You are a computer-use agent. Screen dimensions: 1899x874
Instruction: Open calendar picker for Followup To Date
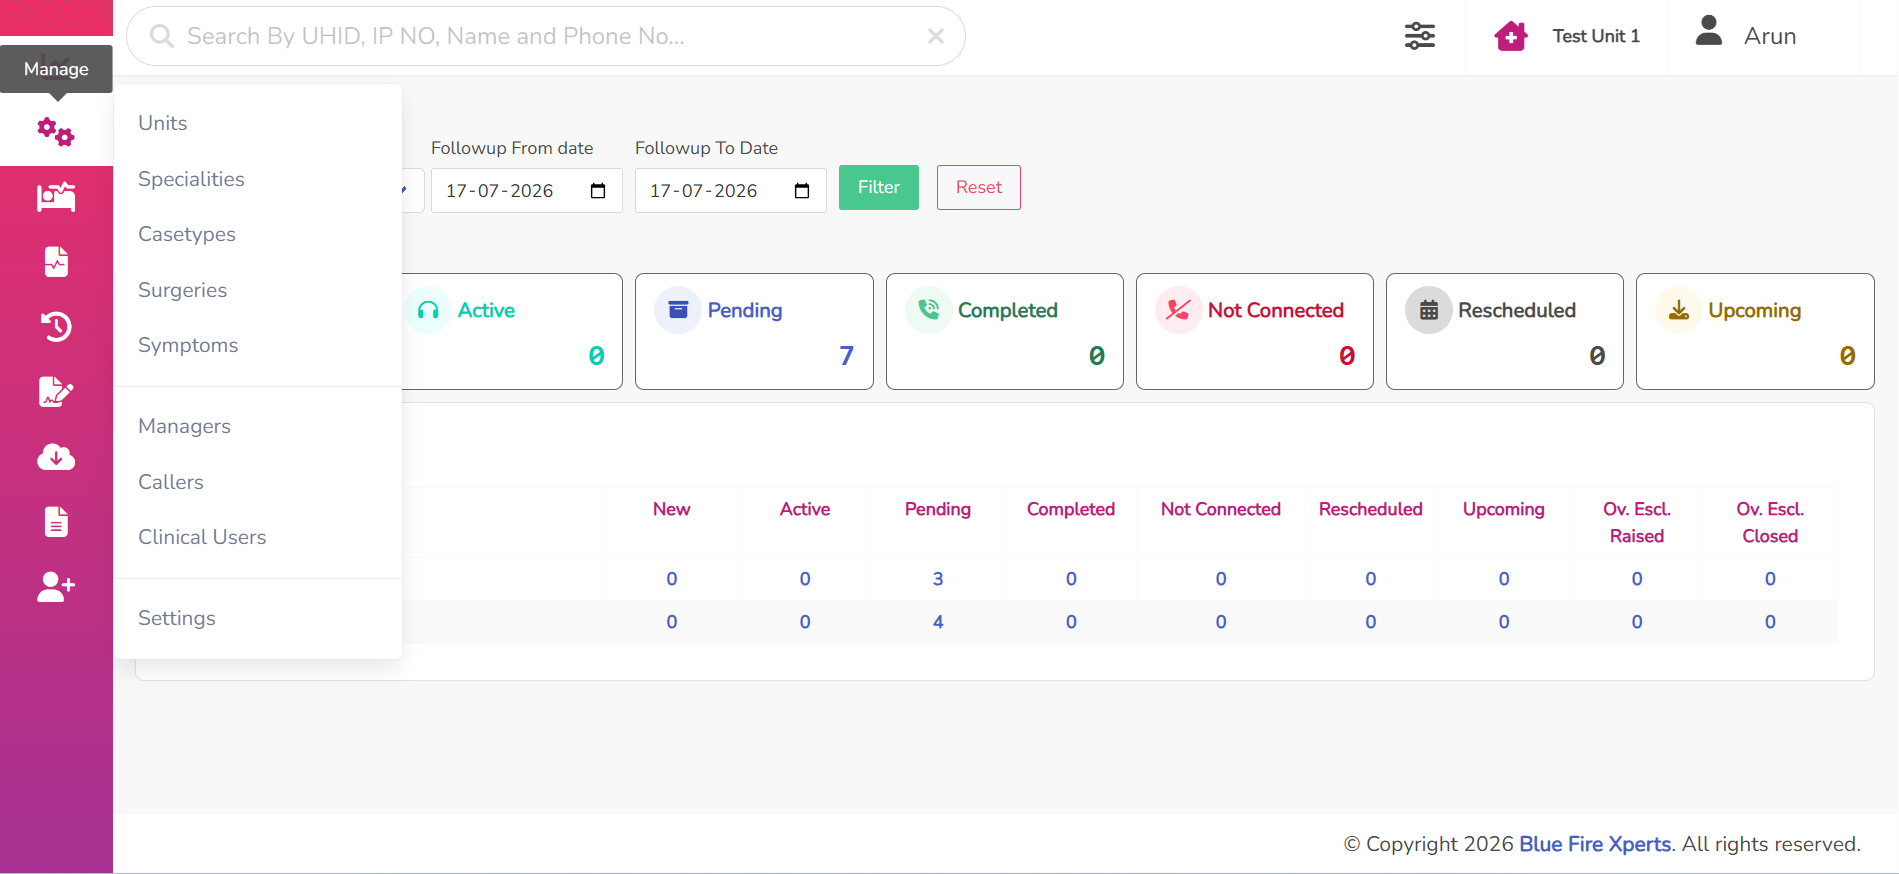[802, 191]
